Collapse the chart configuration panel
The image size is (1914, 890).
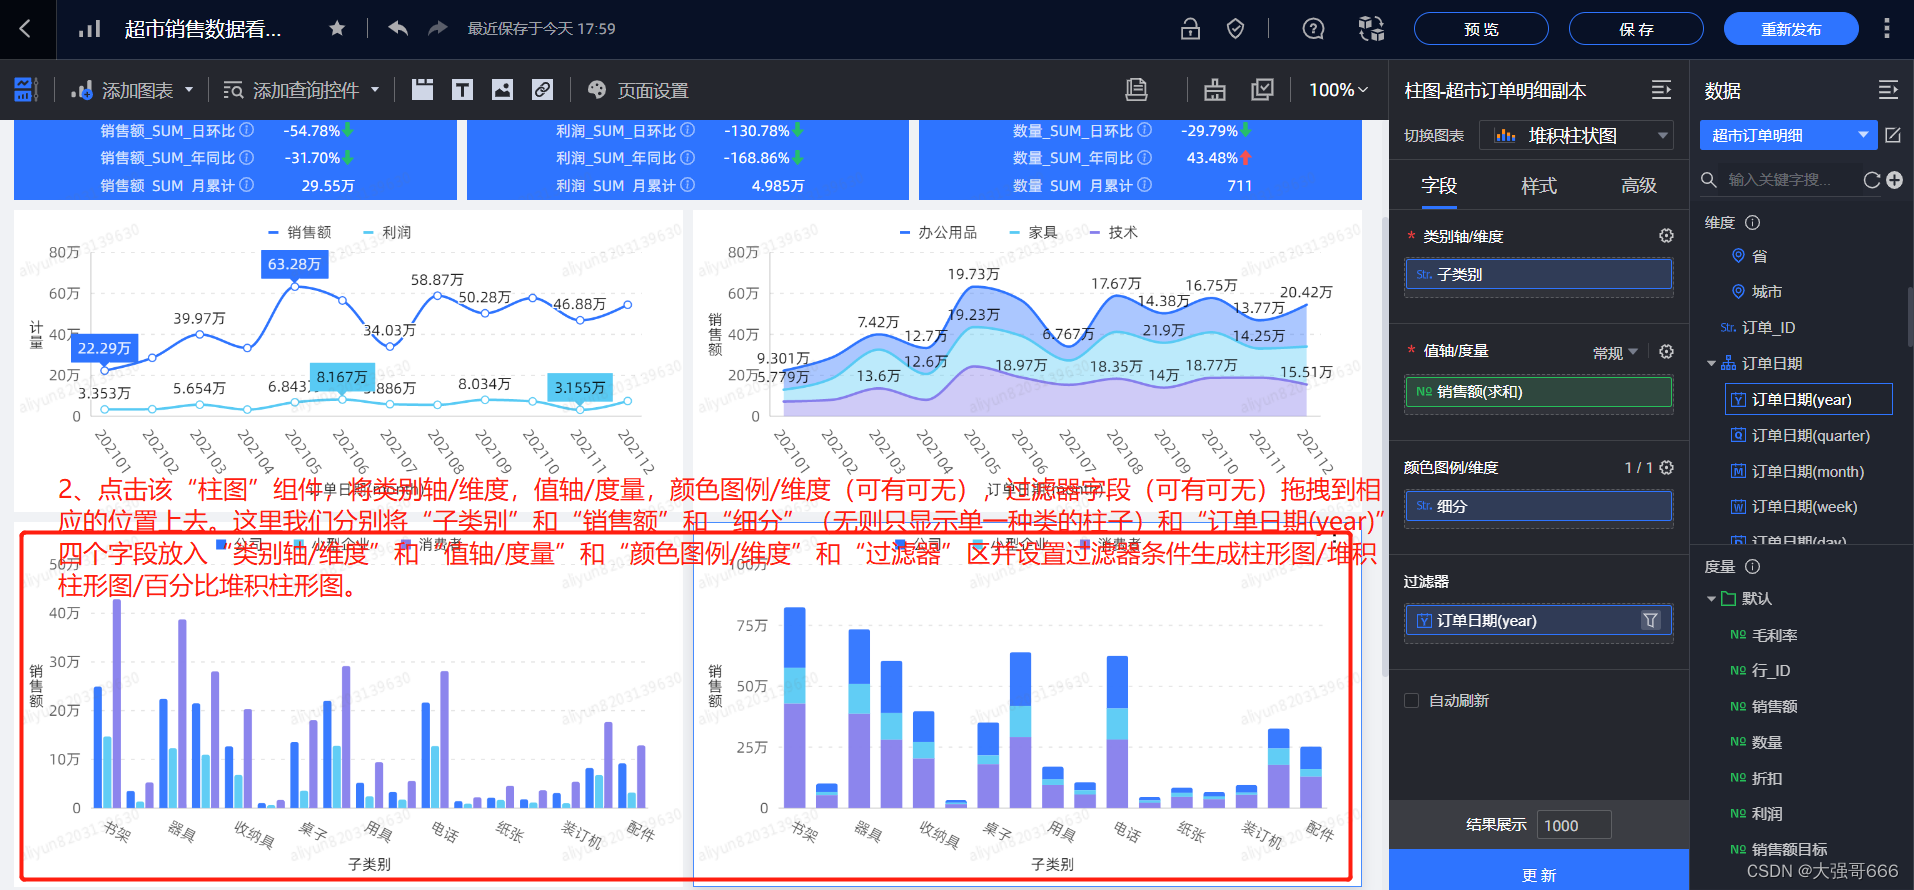pos(1661,90)
